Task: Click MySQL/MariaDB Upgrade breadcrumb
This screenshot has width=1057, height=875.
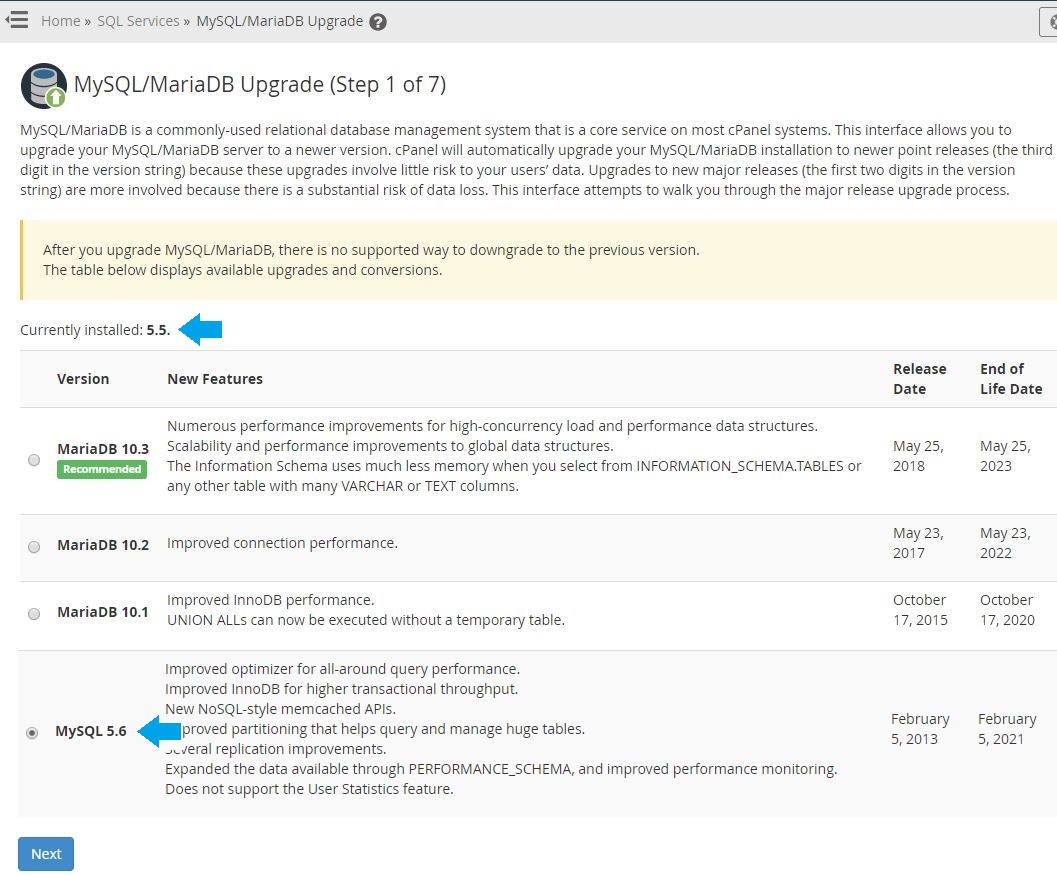Action: 280,21
